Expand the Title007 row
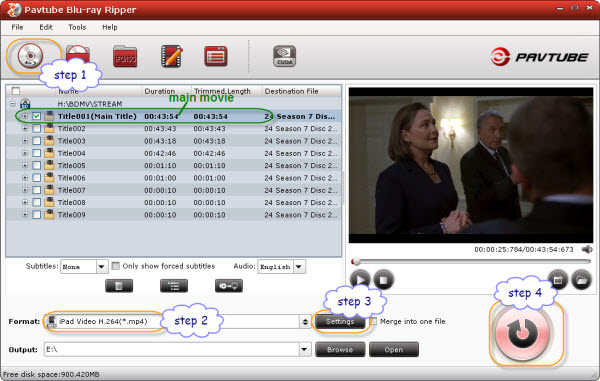The height and width of the screenshot is (381, 600). click(x=25, y=190)
